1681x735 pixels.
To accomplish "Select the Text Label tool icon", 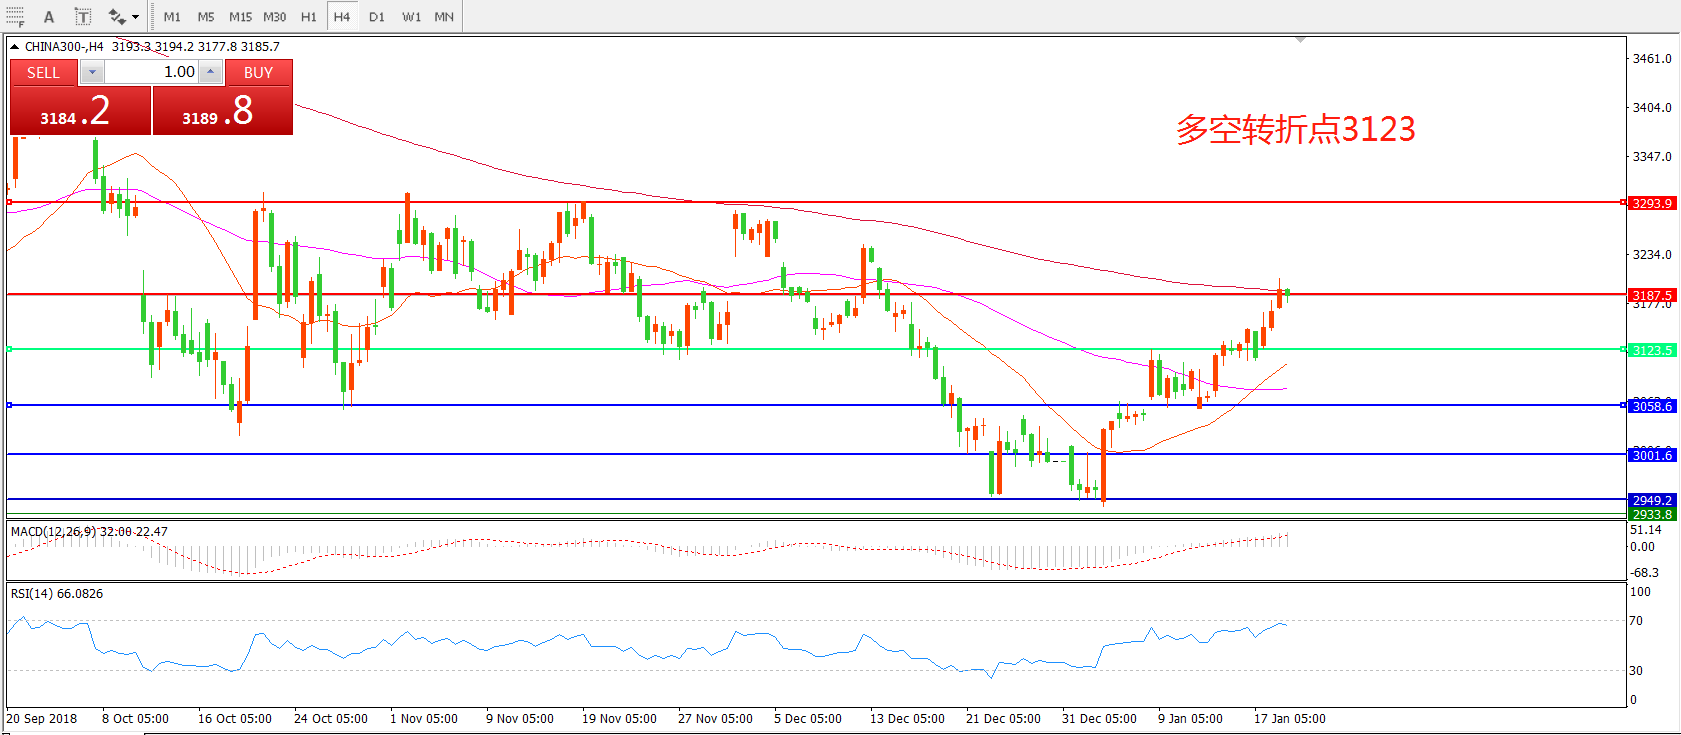I will point(83,17).
